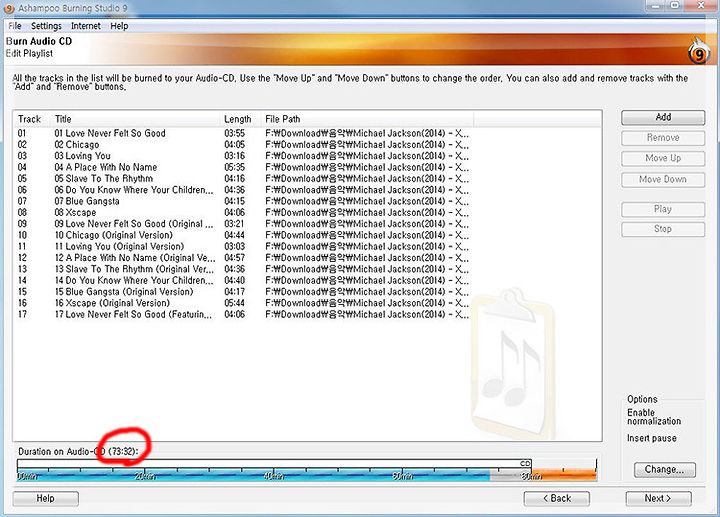Screen dimensions: 720x517
Task: Click the file path of track 01
Action: pyautogui.click(x=367, y=133)
